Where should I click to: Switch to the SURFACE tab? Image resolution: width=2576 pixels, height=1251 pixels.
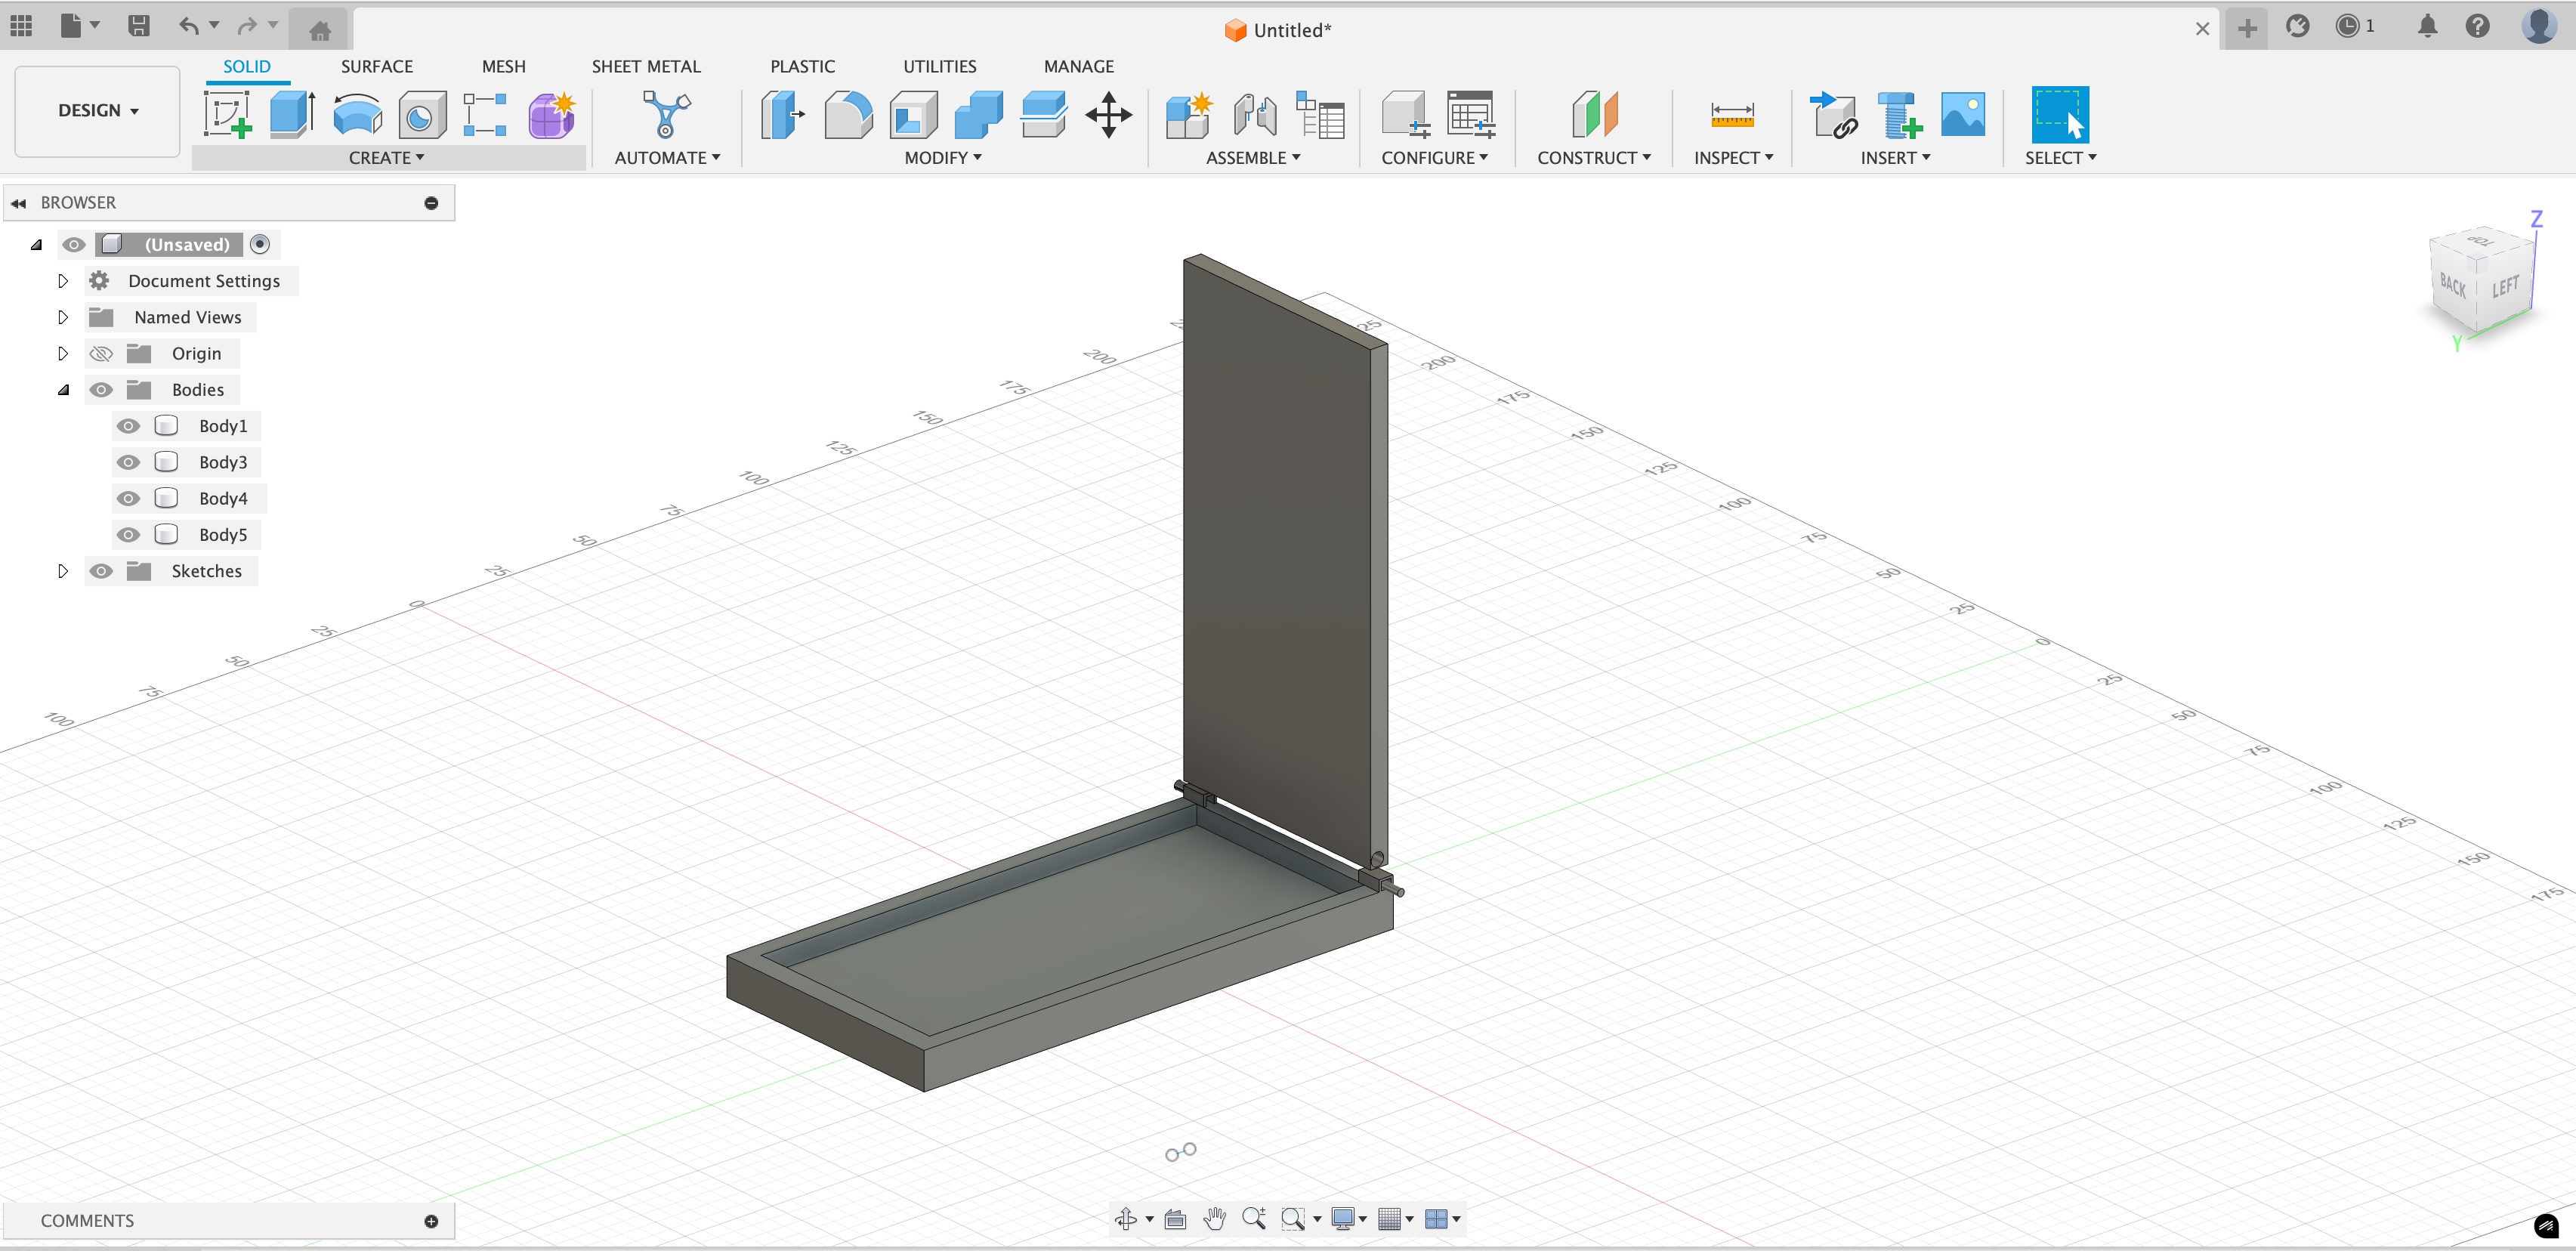[376, 66]
